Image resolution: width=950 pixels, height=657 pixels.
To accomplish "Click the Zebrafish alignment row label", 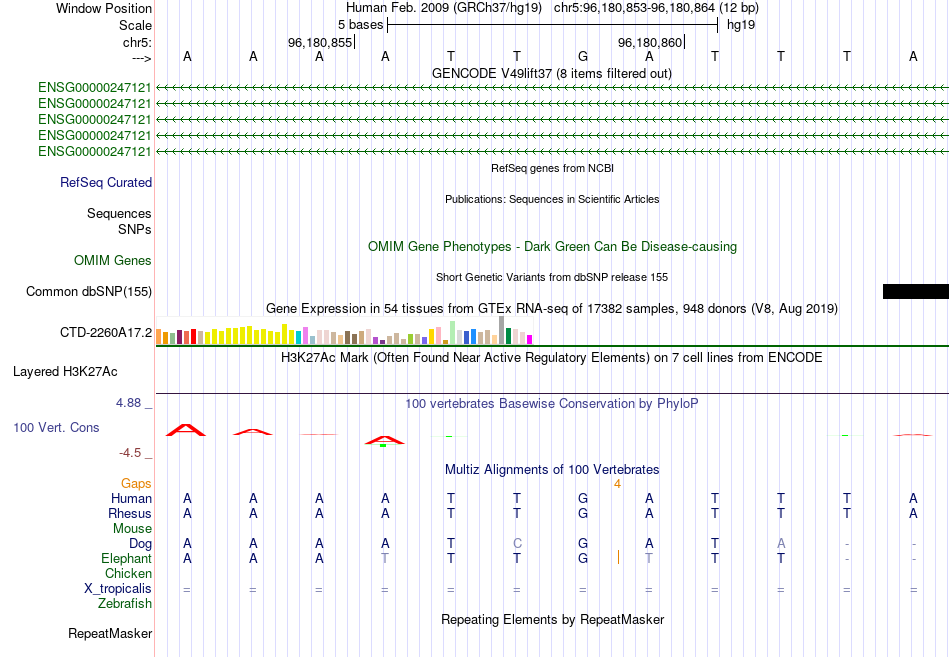I will point(125,604).
